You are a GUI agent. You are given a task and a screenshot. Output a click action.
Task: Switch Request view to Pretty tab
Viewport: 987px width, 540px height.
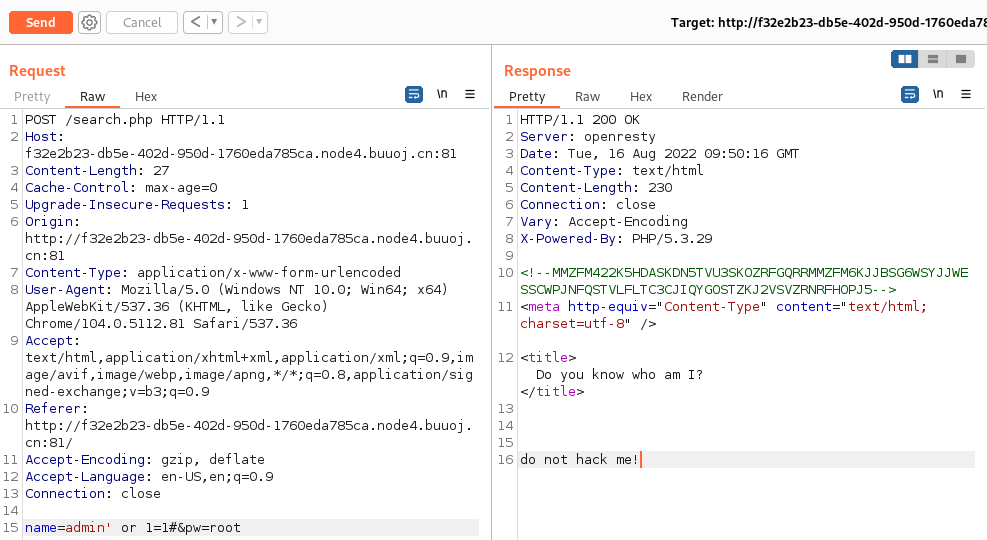pyautogui.click(x=32, y=96)
